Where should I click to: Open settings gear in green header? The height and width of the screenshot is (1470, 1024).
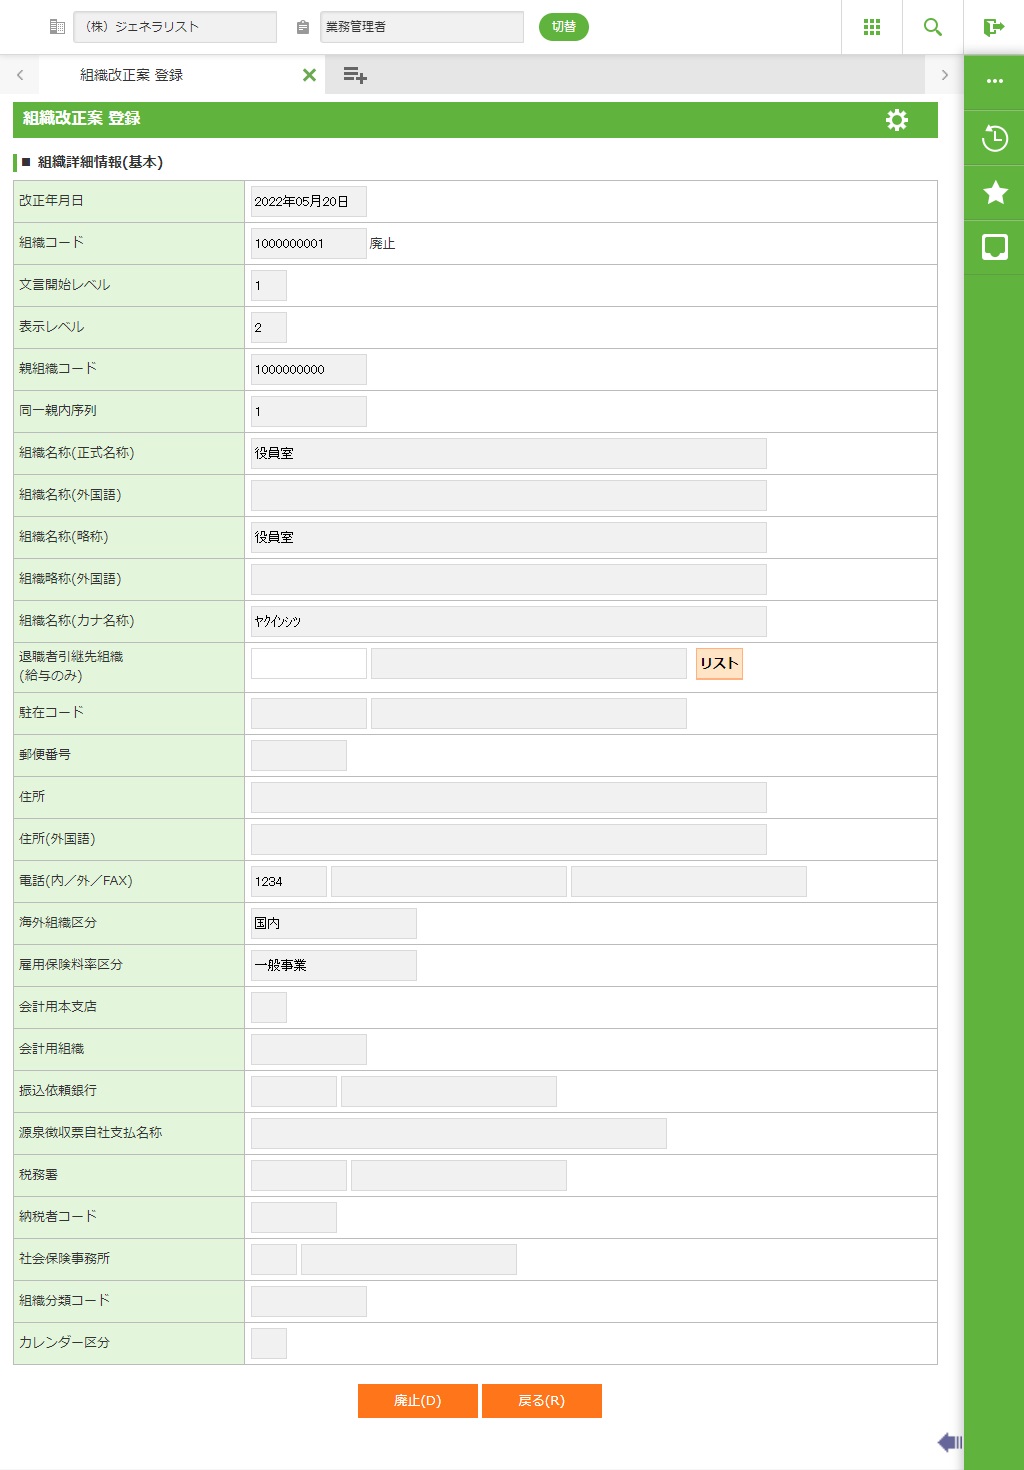pyautogui.click(x=897, y=120)
